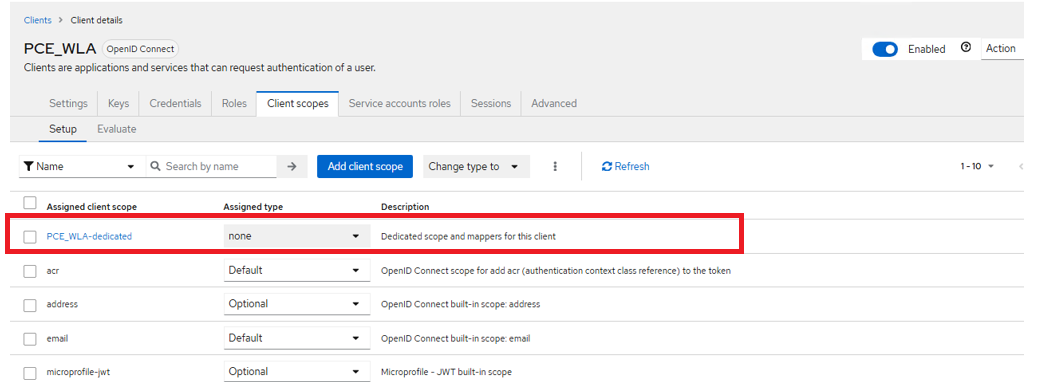Click the acr scope name
This screenshot has width=1052, height=382.
point(52,271)
